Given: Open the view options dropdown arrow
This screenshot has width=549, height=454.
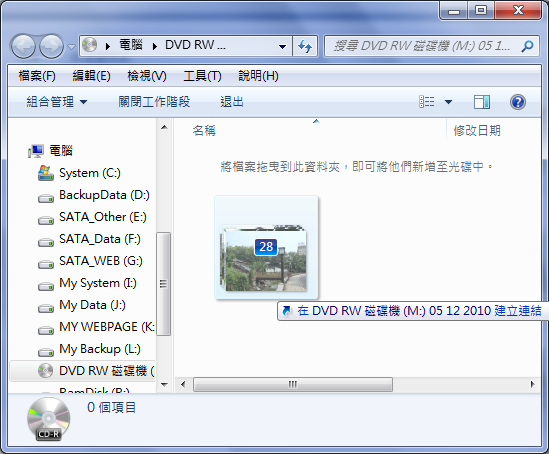Looking at the screenshot, I should 448,102.
